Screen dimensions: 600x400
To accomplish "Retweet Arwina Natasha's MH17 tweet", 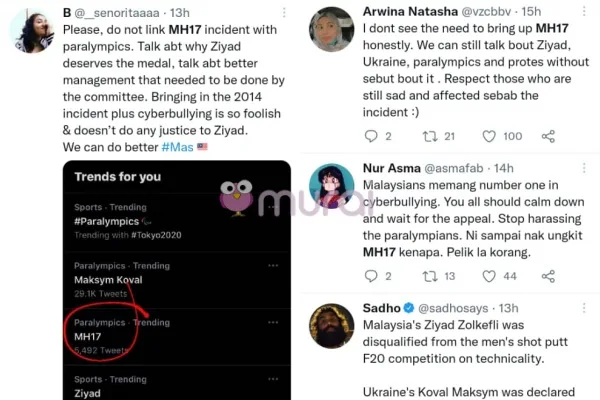I will pos(431,136).
